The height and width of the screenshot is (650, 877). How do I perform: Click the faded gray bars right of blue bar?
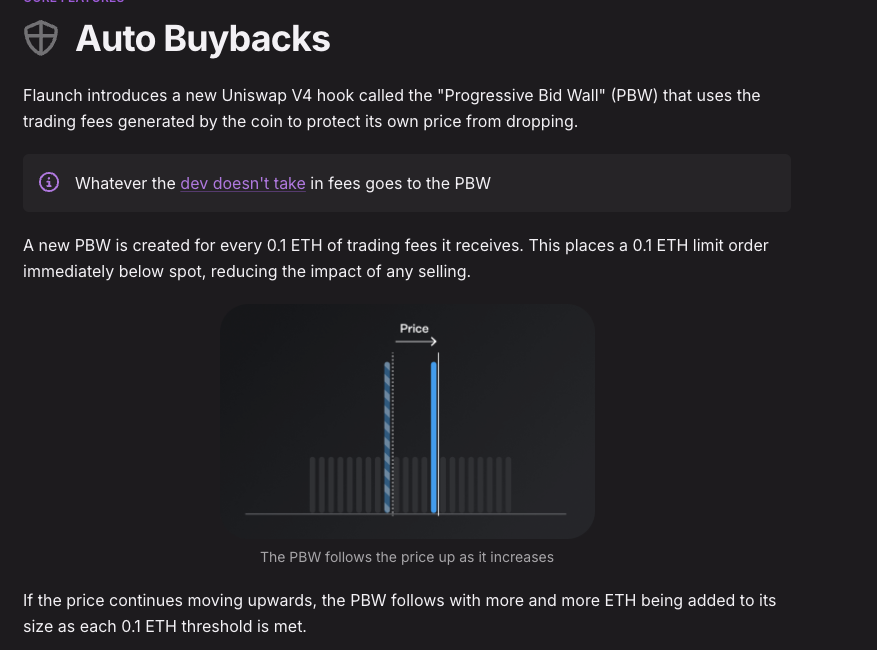(x=476, y=485)
